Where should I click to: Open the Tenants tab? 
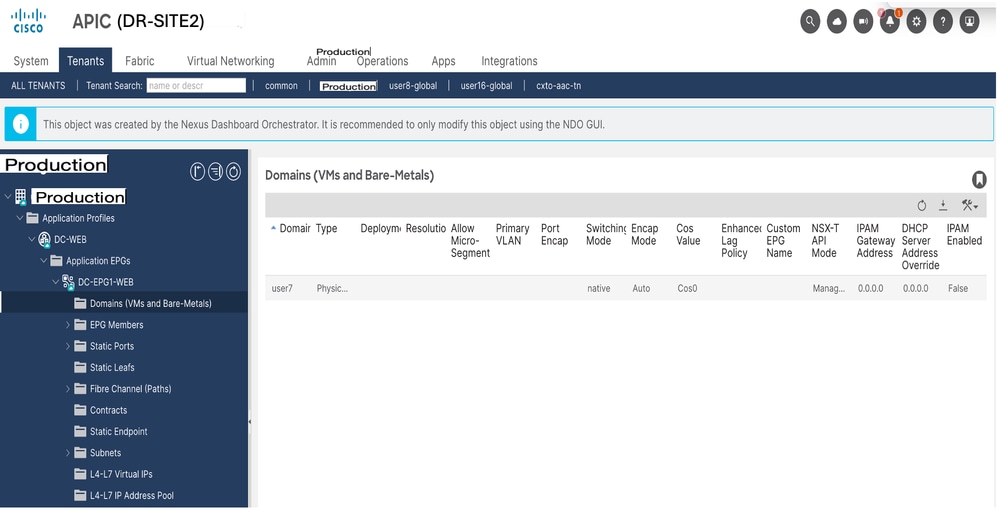85,60
